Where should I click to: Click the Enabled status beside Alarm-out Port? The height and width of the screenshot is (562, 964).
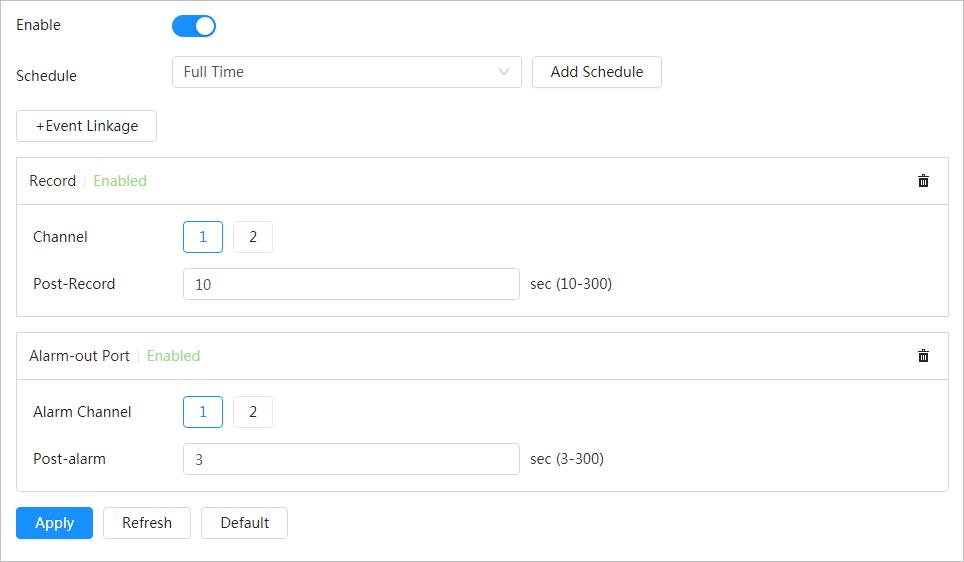174,356
